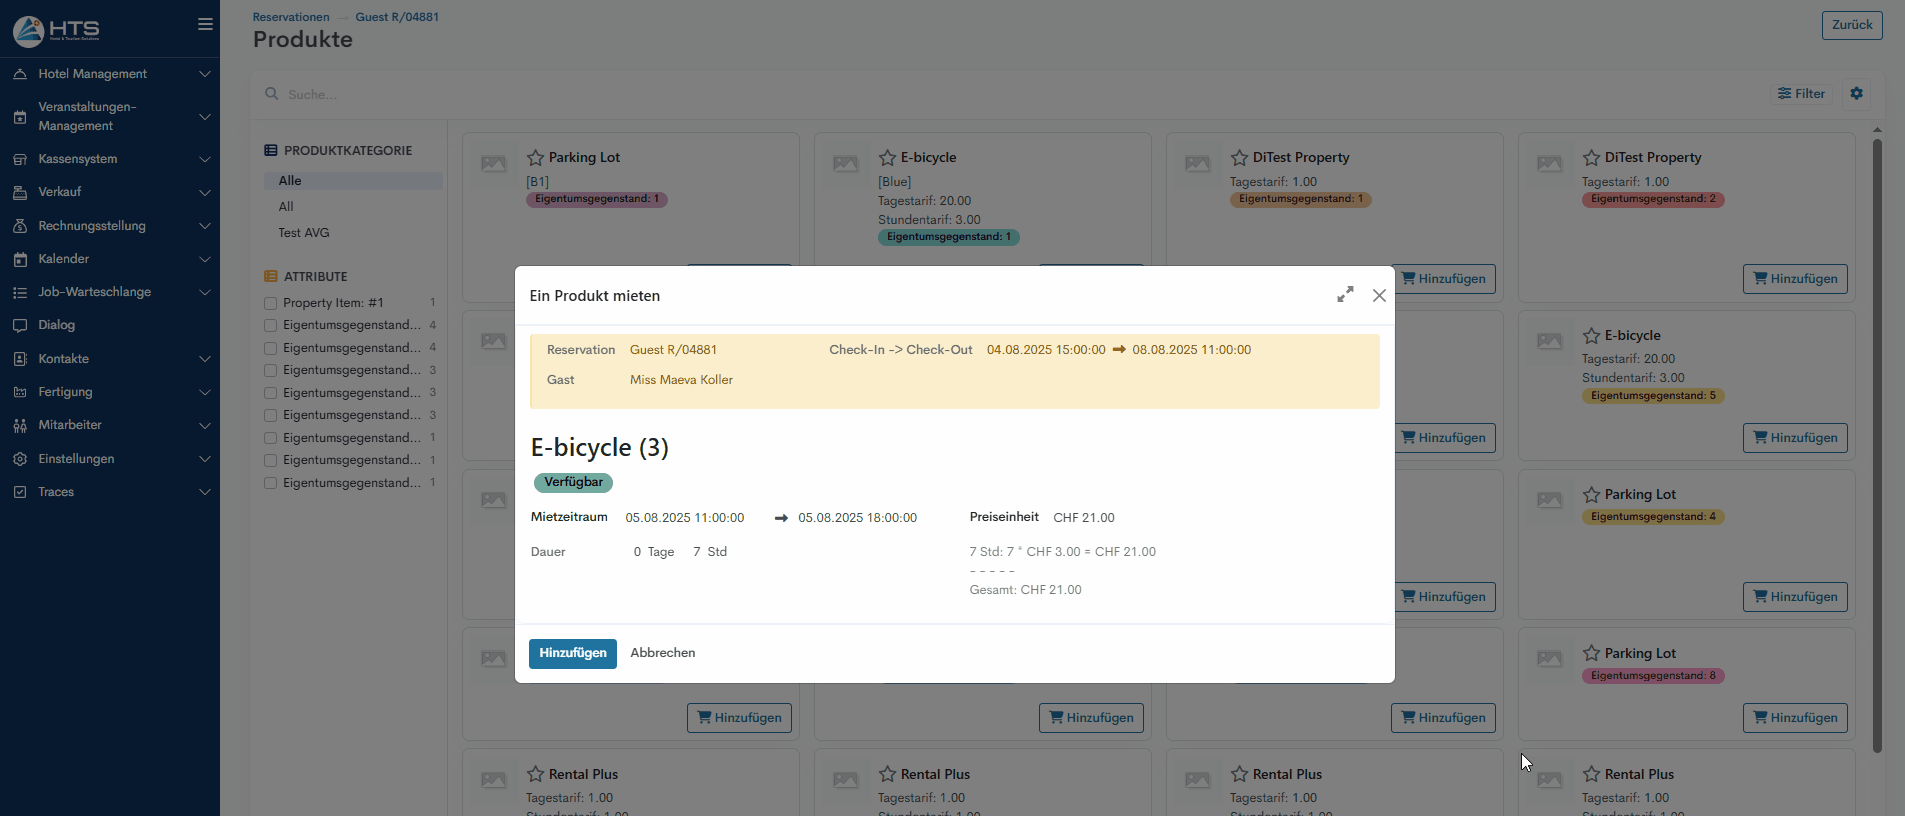This screenshot has height=816, width=1905.
Task: Expand the Einstellungen sidebar section
Action: coord(109,459)
